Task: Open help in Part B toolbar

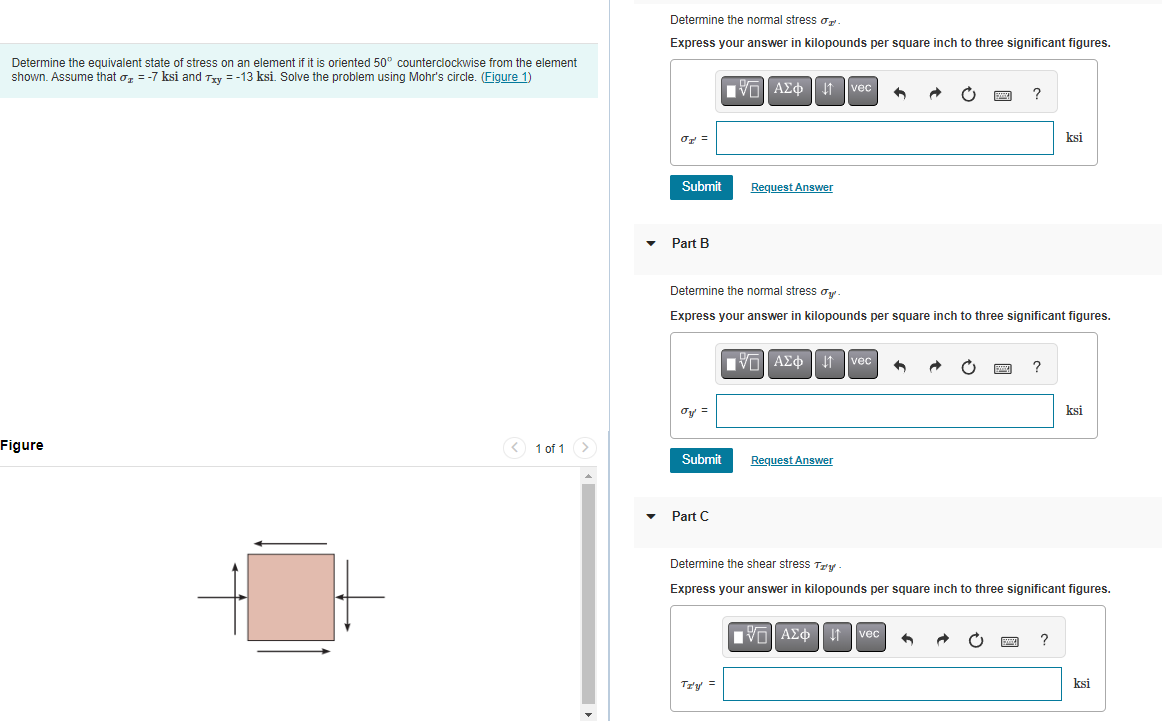Action: click(1037, 367)
